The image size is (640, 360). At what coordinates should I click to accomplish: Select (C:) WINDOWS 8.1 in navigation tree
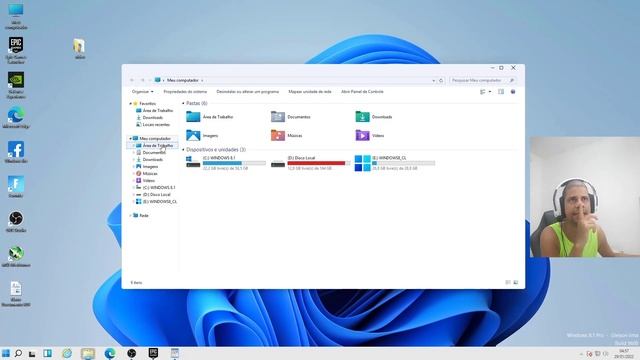pyautogui.click(x=156, y=187)
